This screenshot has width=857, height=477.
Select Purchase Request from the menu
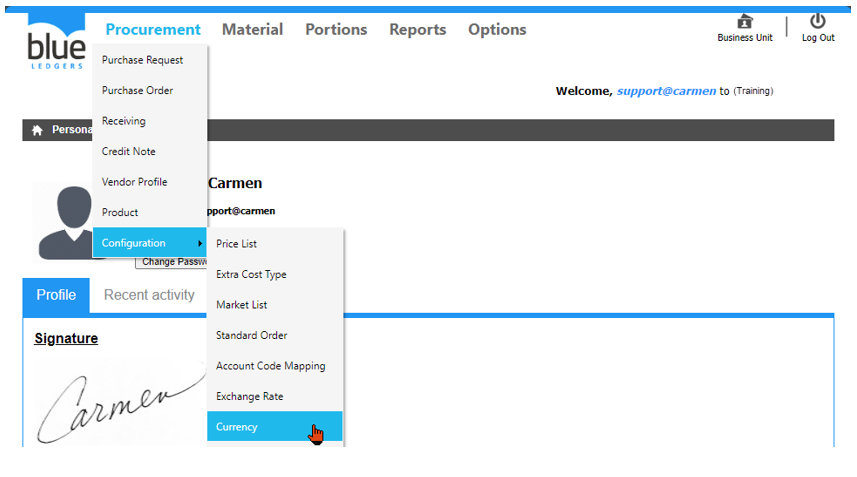(142, 60)
